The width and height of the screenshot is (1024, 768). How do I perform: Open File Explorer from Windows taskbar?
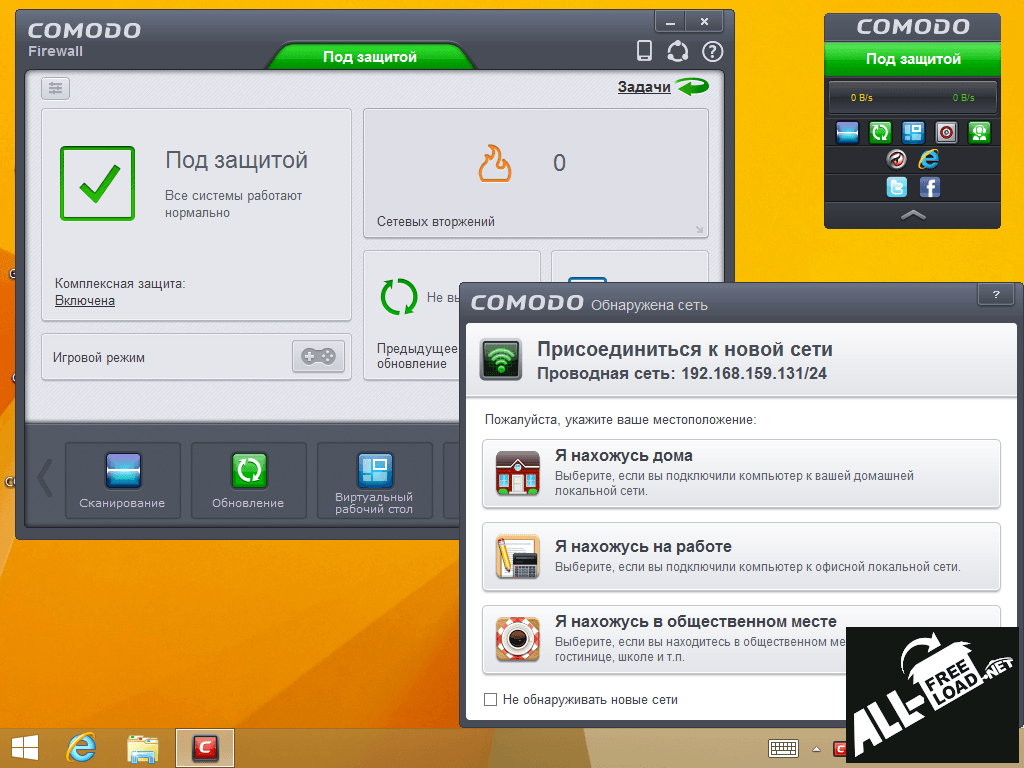143,747
